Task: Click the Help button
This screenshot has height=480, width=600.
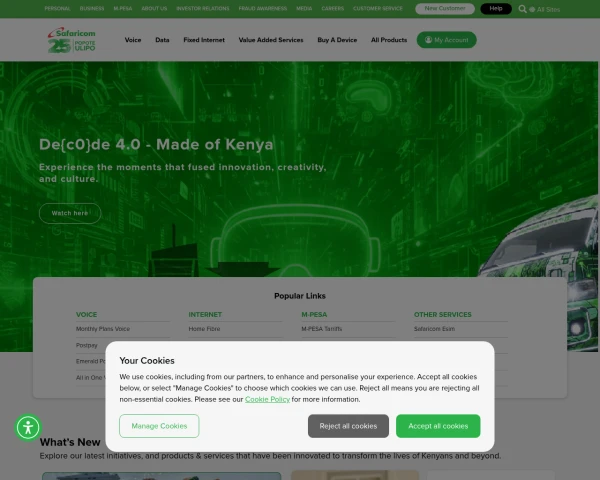Action: [496, 8]
